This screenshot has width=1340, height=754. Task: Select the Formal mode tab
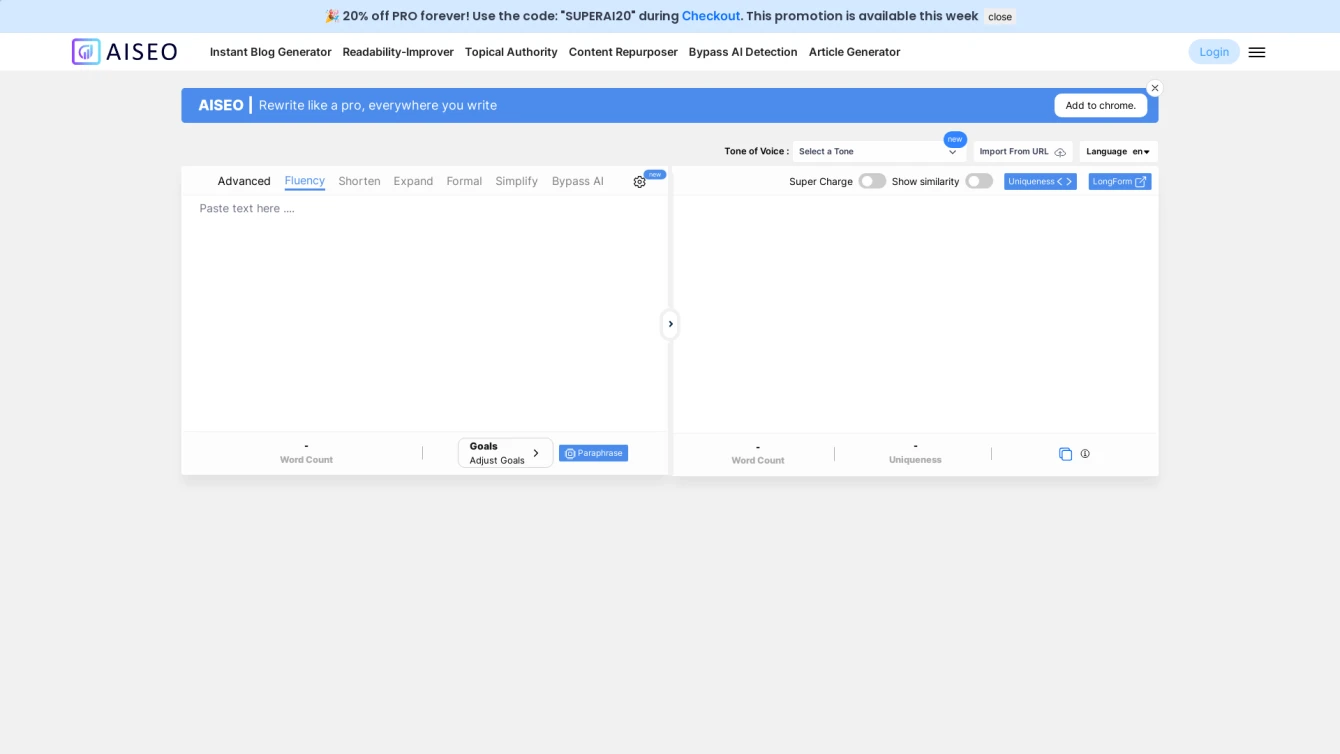(464, 181)
